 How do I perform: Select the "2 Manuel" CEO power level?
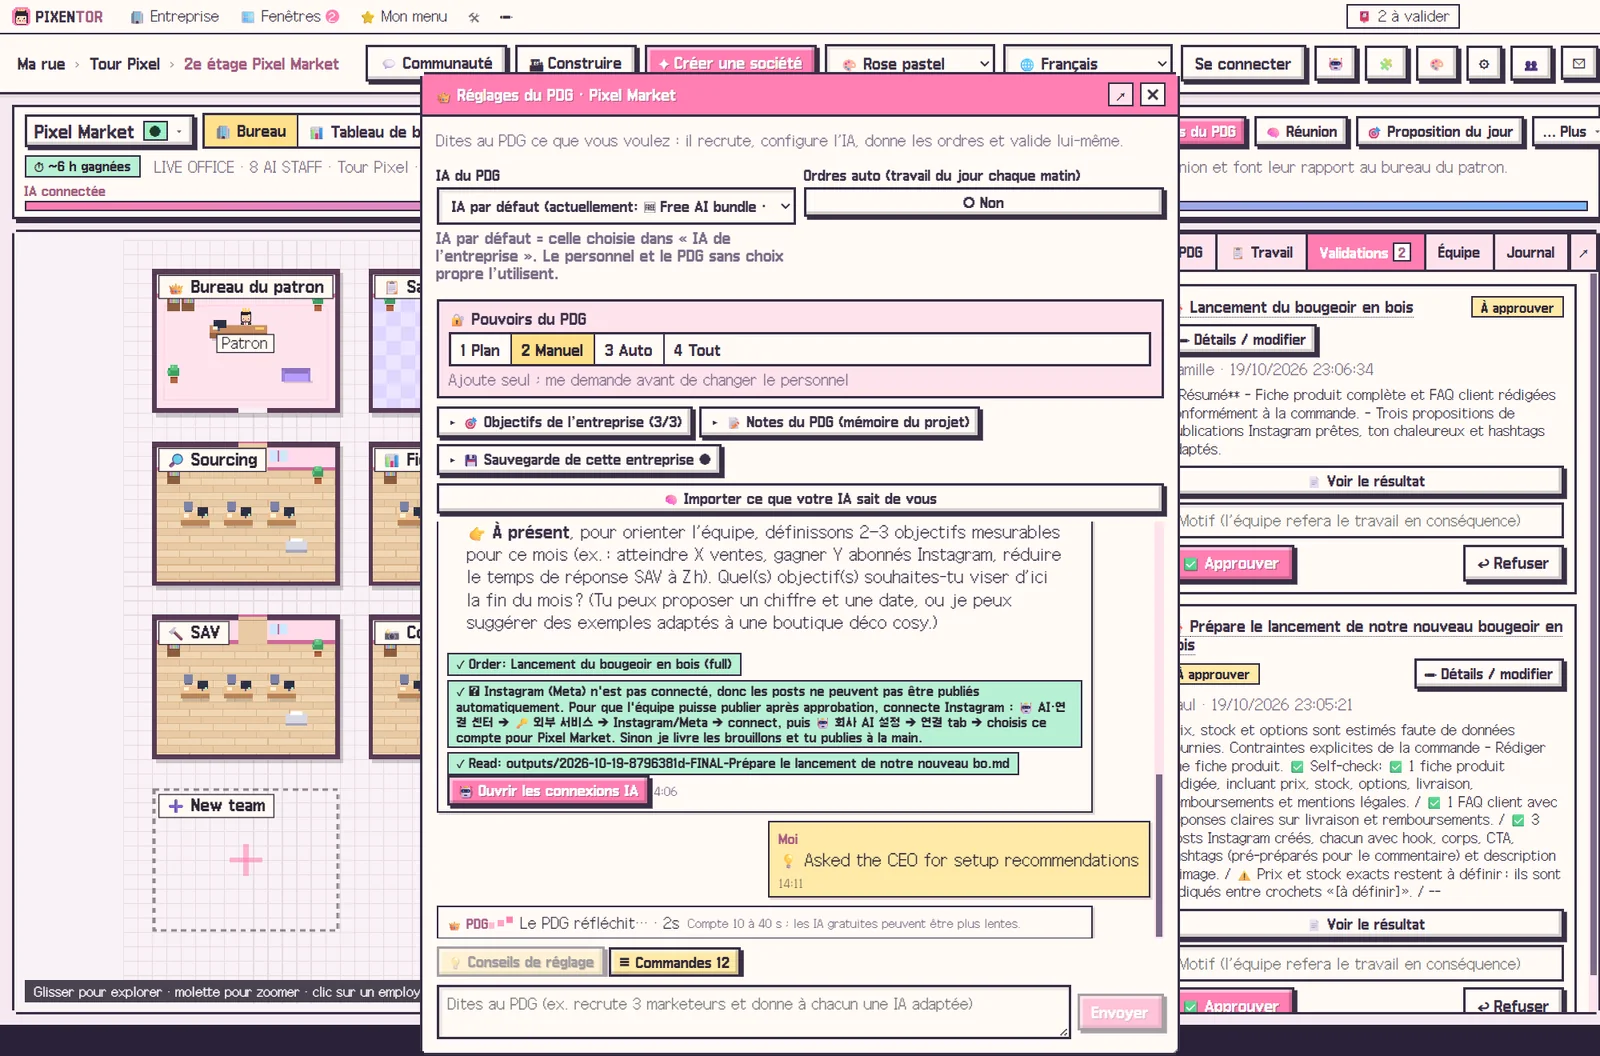click(x=552, y=350)
